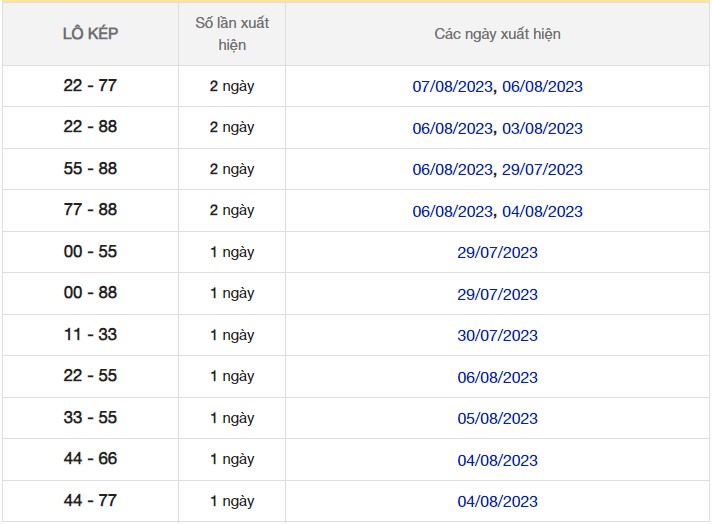Open 04/08/2023 link for pair 44 - 77
The width and height of the screenshot is (712, 524).
click(x=497, y=502)
